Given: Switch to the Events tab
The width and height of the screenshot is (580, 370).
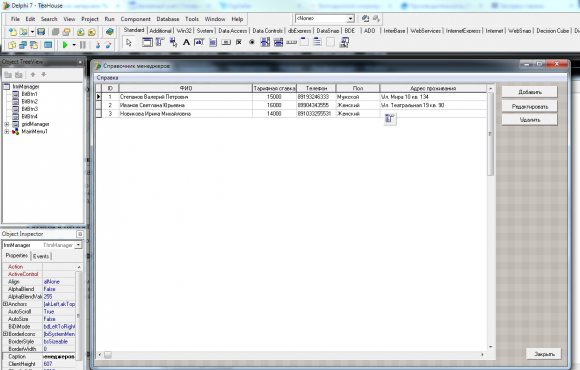Looking at the screenshot, I should [41, 256].
